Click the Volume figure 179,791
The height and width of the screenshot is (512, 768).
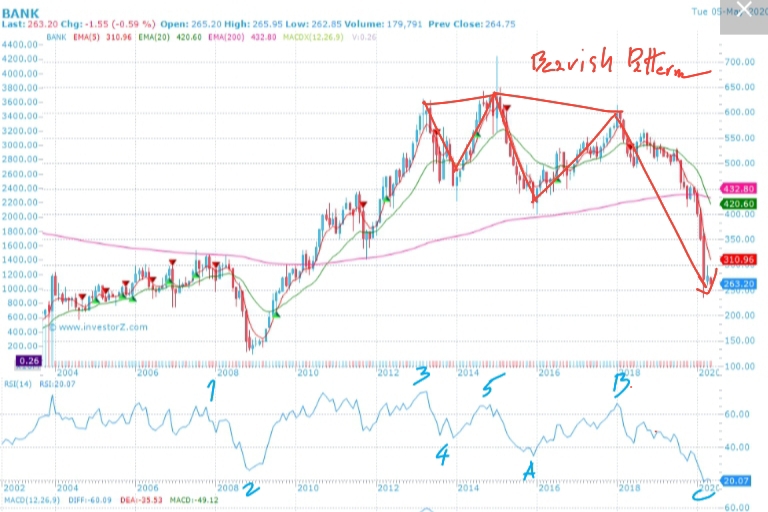click(404, 24)
